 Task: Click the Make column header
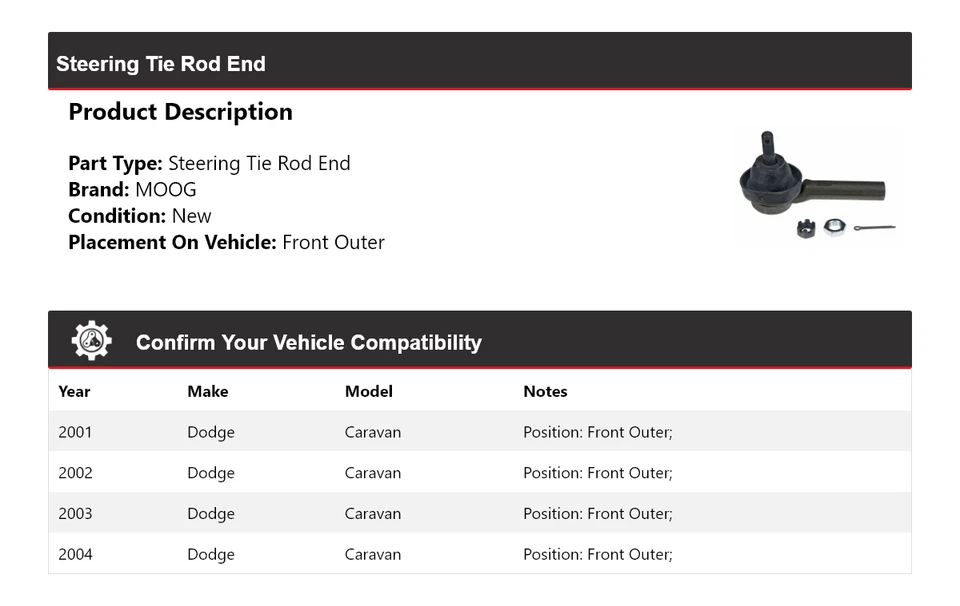point(207,392)
